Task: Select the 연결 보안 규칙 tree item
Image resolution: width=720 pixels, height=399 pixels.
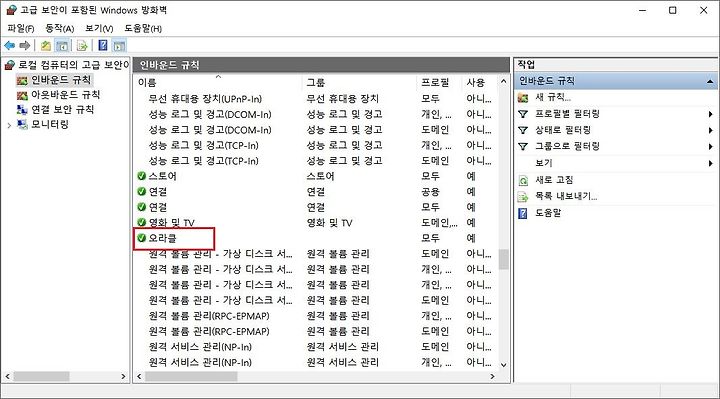Action: (62, 110)
